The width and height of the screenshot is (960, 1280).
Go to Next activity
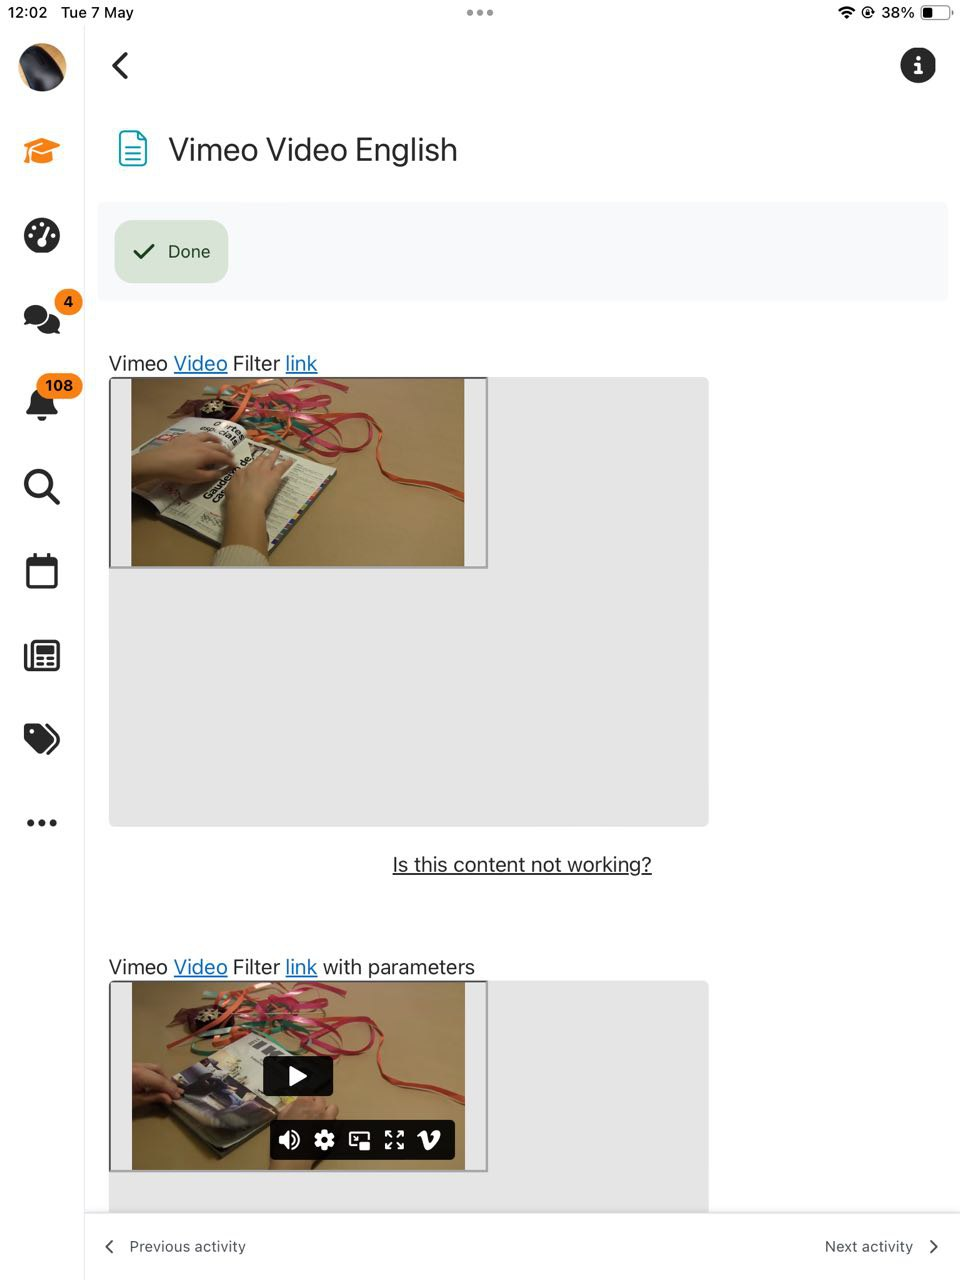pyautogui.click(x=882, y=1247)
